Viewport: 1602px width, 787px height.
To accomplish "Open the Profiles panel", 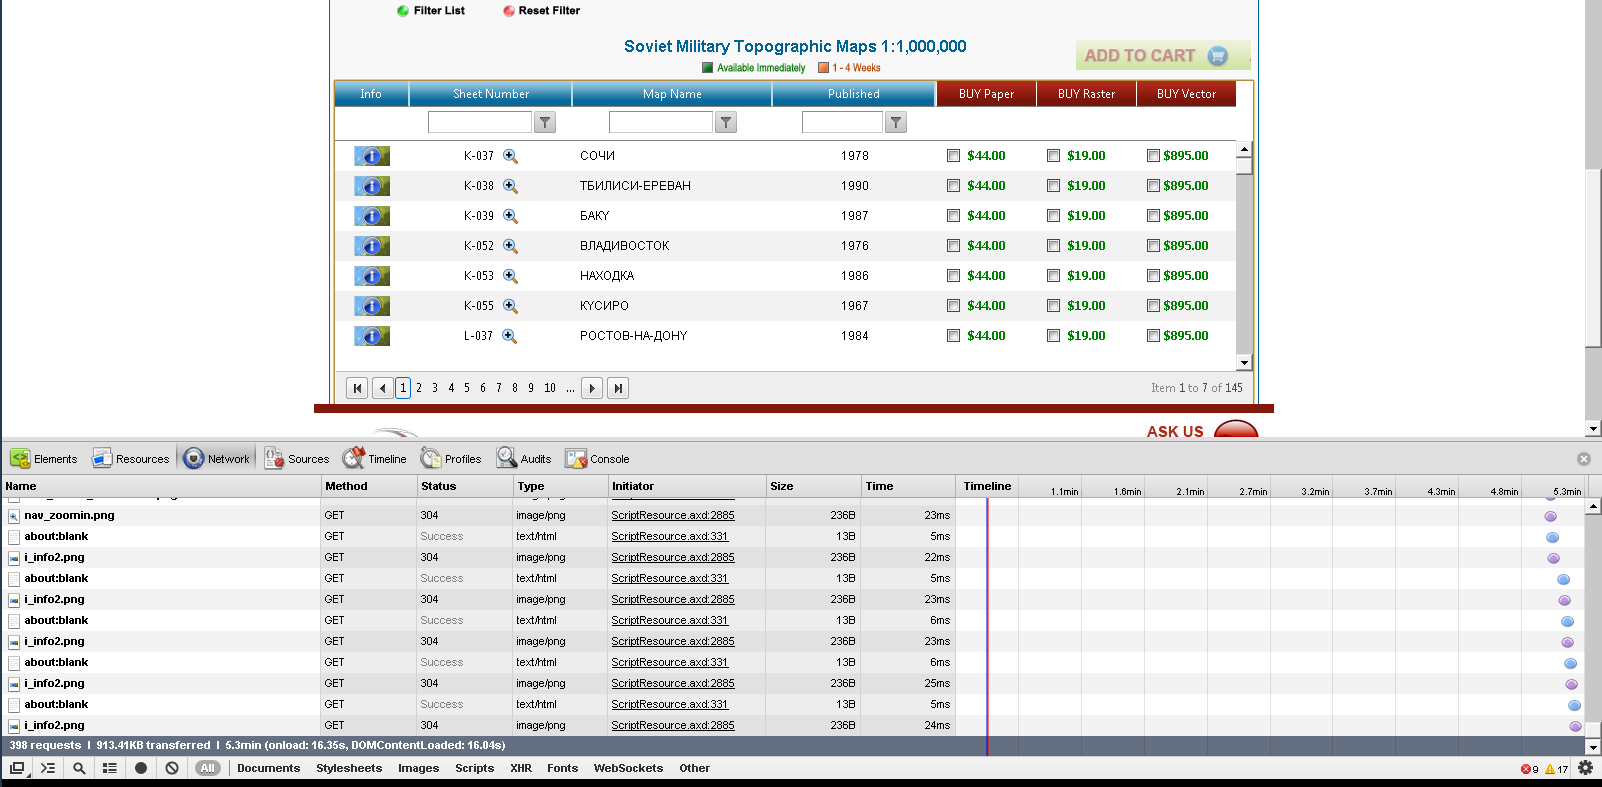I will coord(451,459).
